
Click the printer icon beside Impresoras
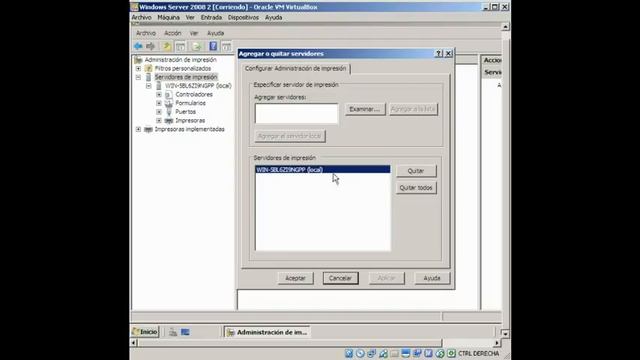[x=169, y=120]
